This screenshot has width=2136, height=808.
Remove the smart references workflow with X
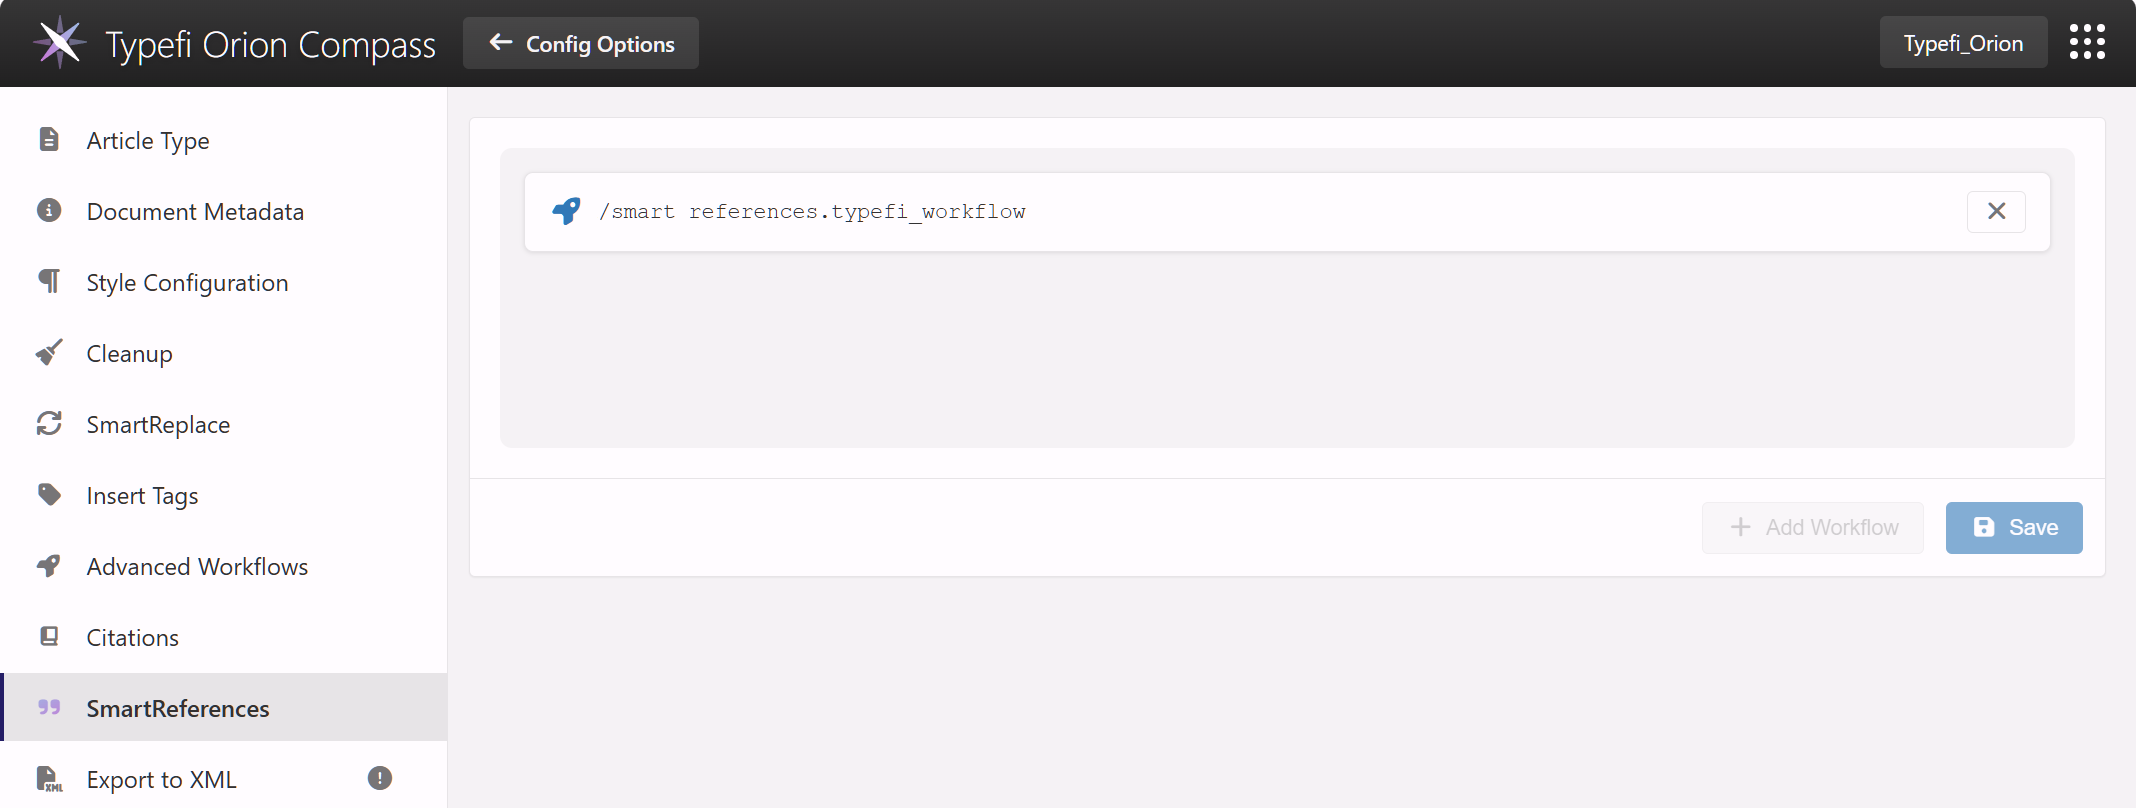click(1996, 211)
